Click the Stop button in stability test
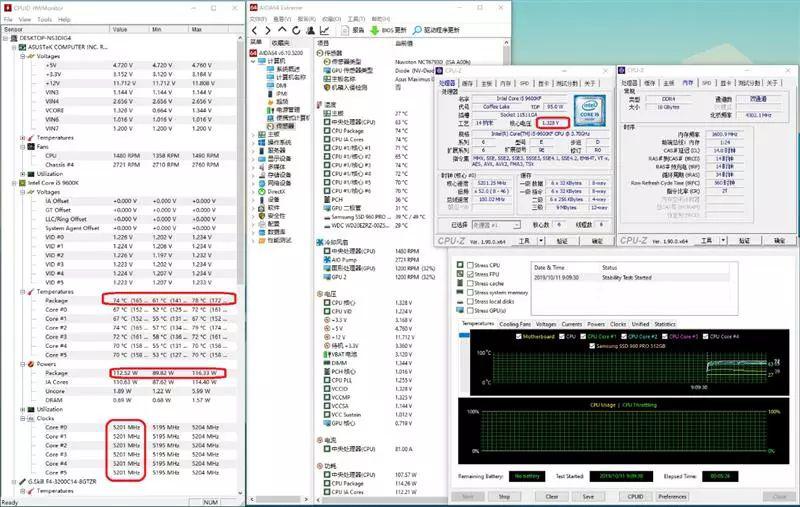The image size is (800, 507). pyautogui.click(x=504, y=496)
